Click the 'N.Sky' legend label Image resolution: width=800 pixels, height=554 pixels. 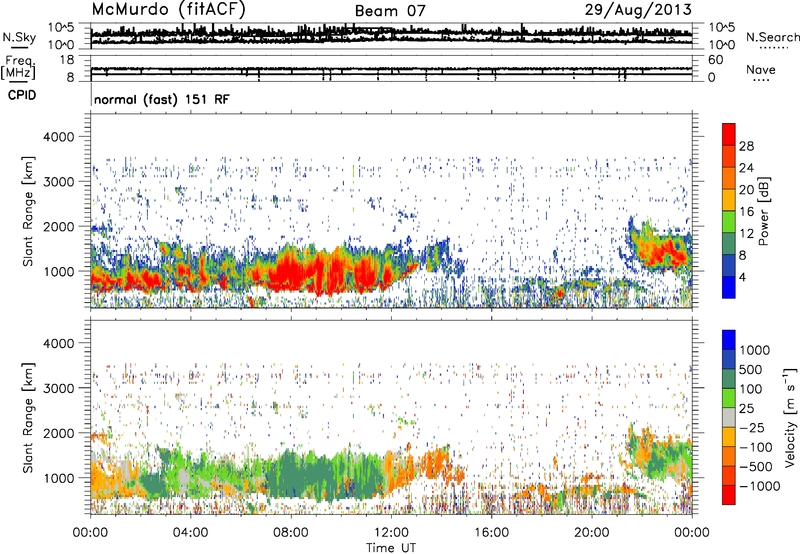(x=19, y=37)
